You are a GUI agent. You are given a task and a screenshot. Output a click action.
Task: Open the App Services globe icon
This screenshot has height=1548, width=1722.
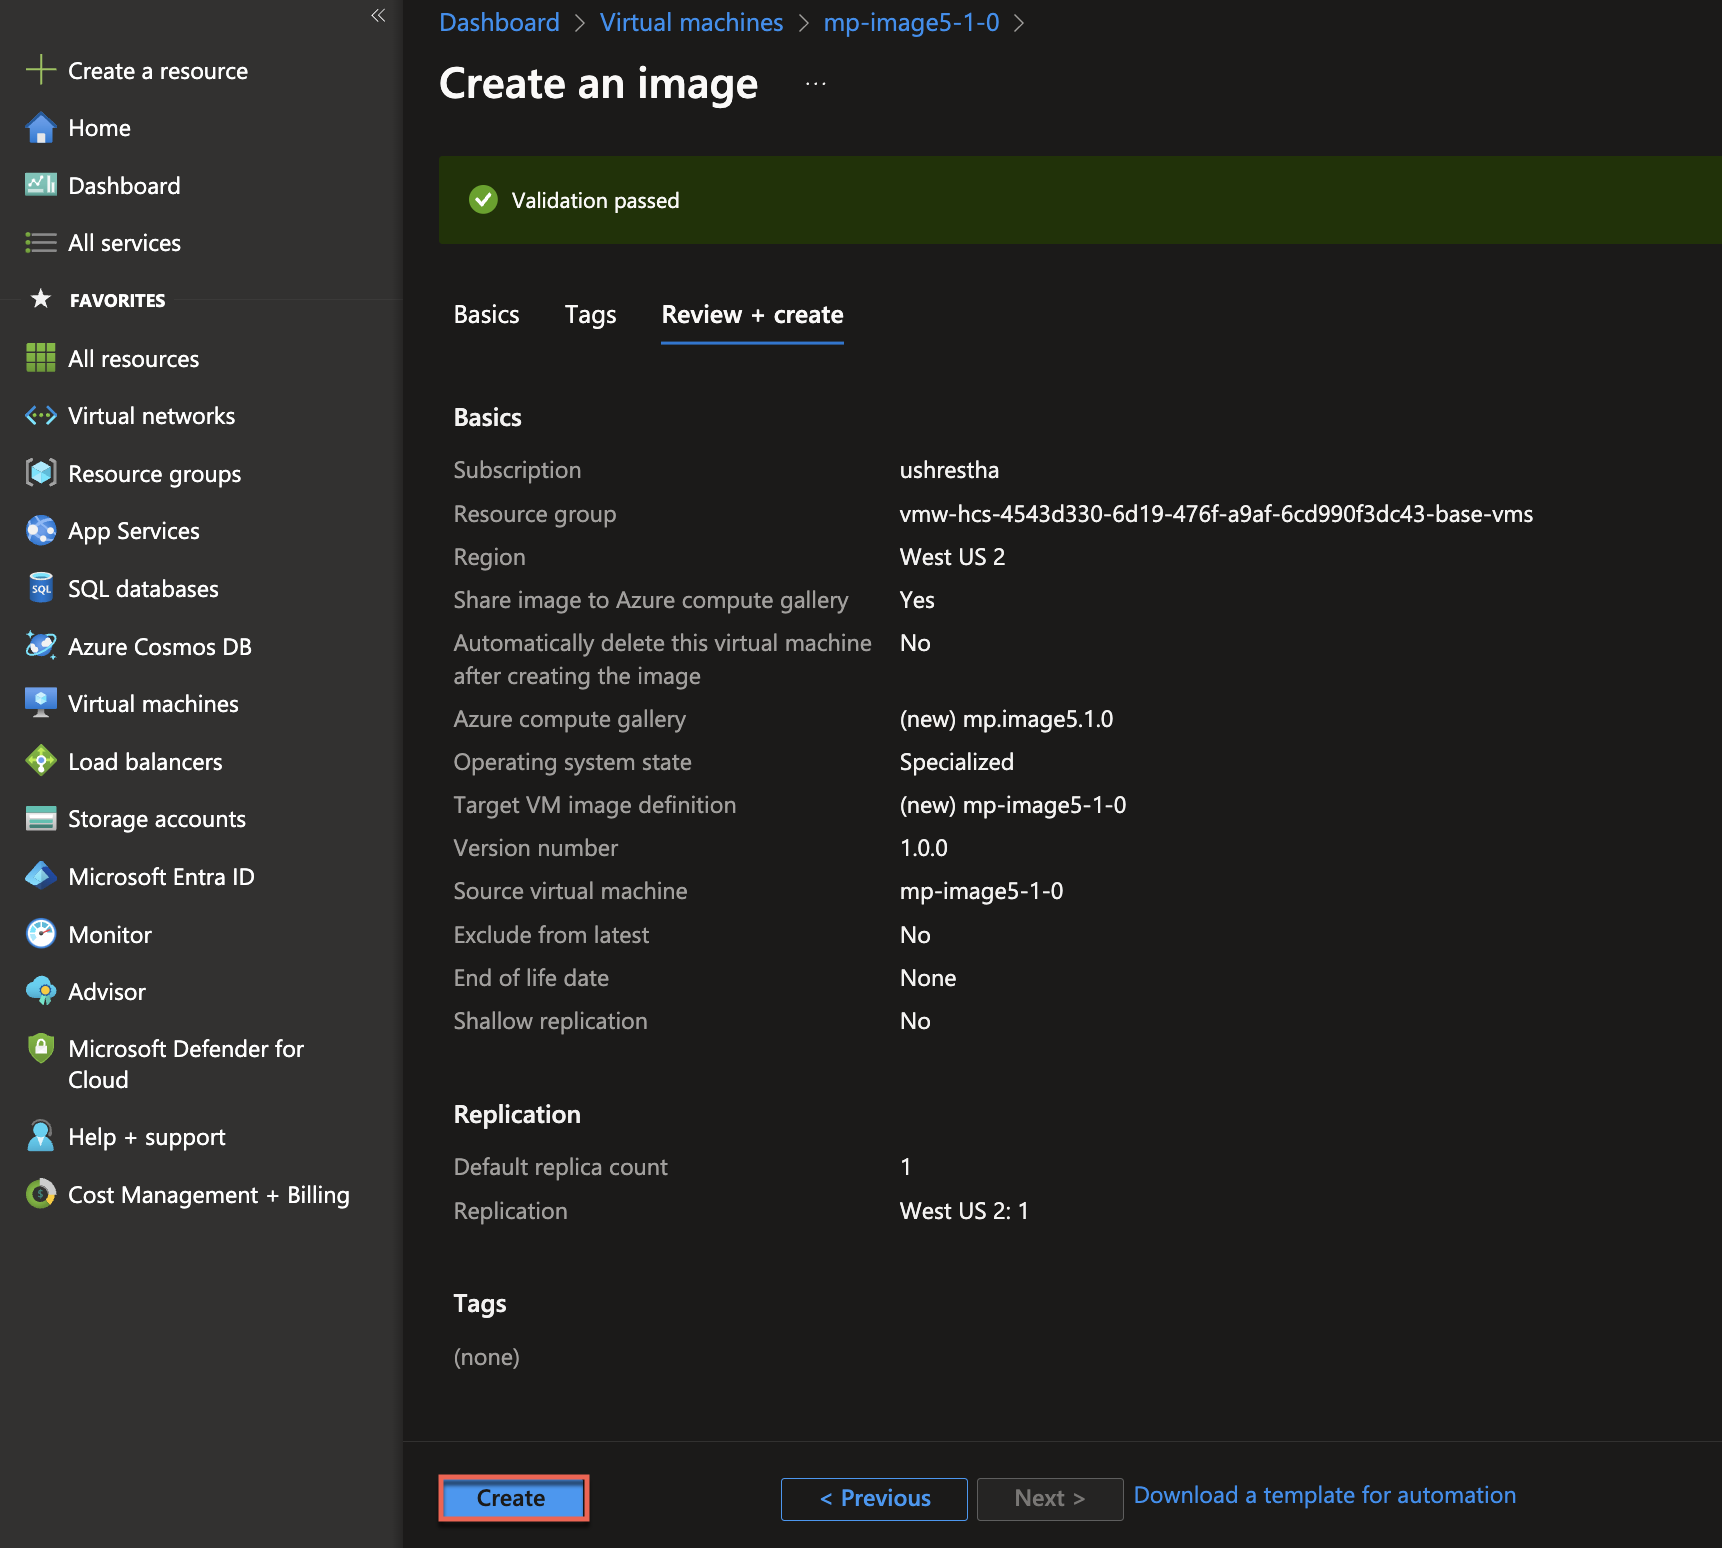click(41, 530)
